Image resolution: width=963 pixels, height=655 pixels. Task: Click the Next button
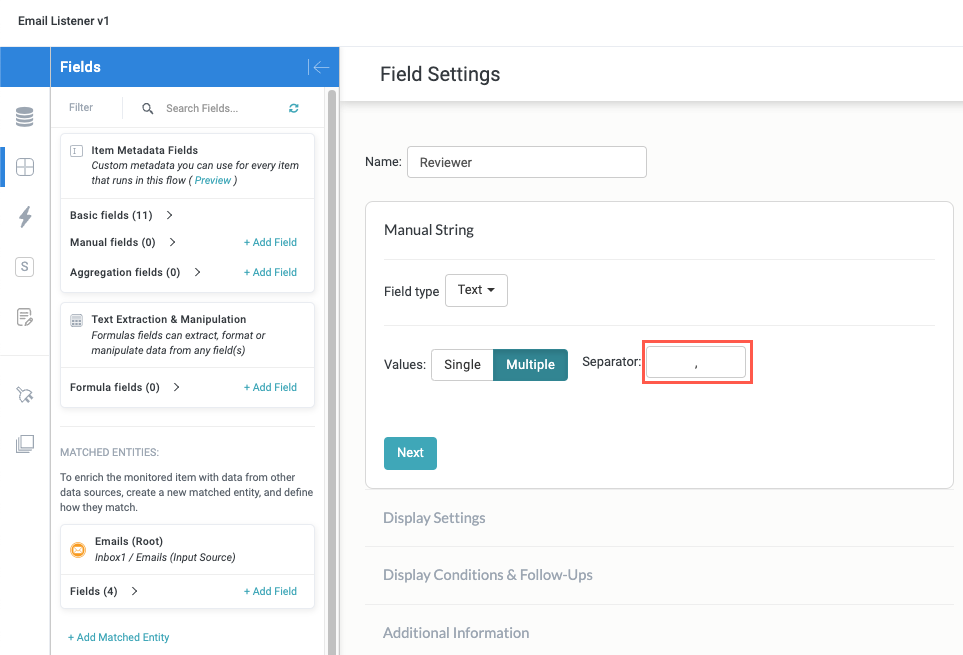tap(410, 453)
